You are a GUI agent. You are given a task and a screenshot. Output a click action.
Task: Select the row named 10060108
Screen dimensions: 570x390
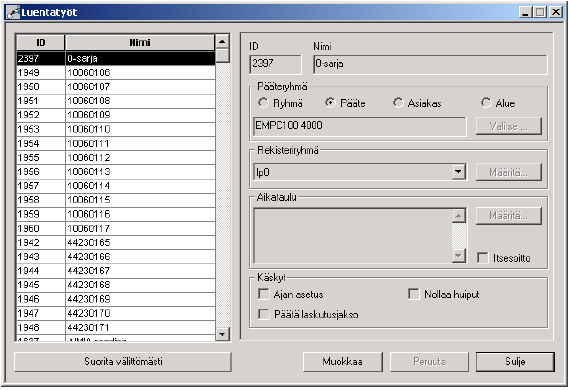click(116, 101)
